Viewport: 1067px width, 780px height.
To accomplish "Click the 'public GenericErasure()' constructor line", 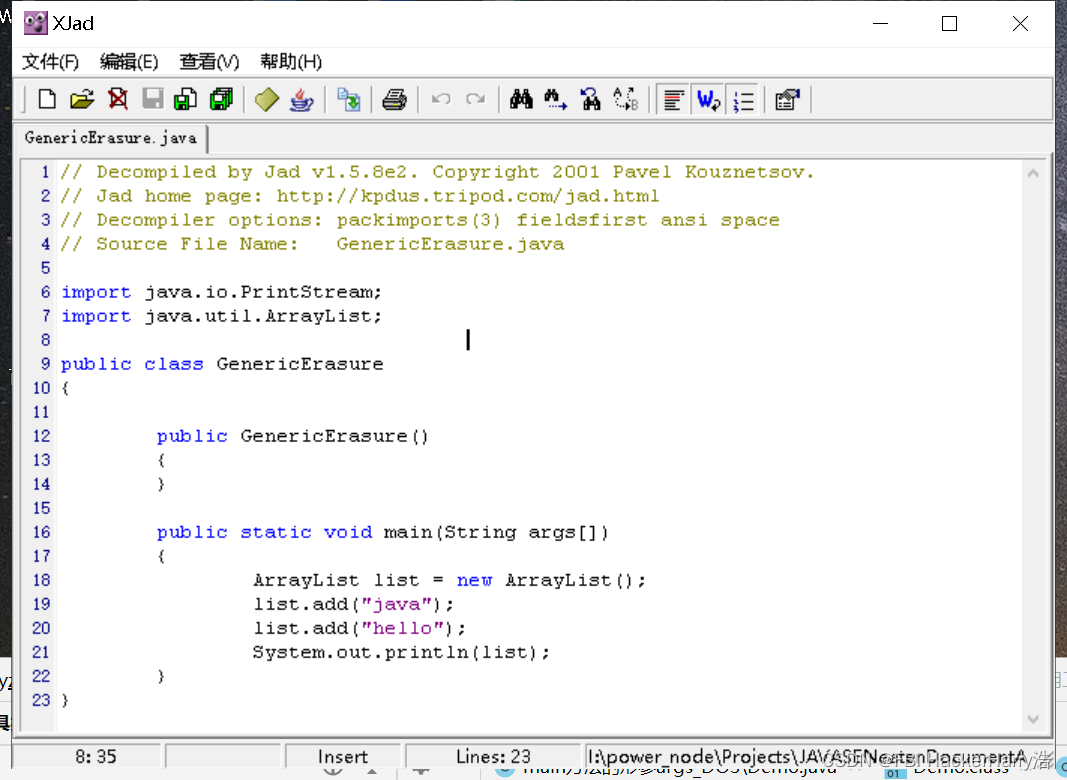I will [x=293, y=436].
